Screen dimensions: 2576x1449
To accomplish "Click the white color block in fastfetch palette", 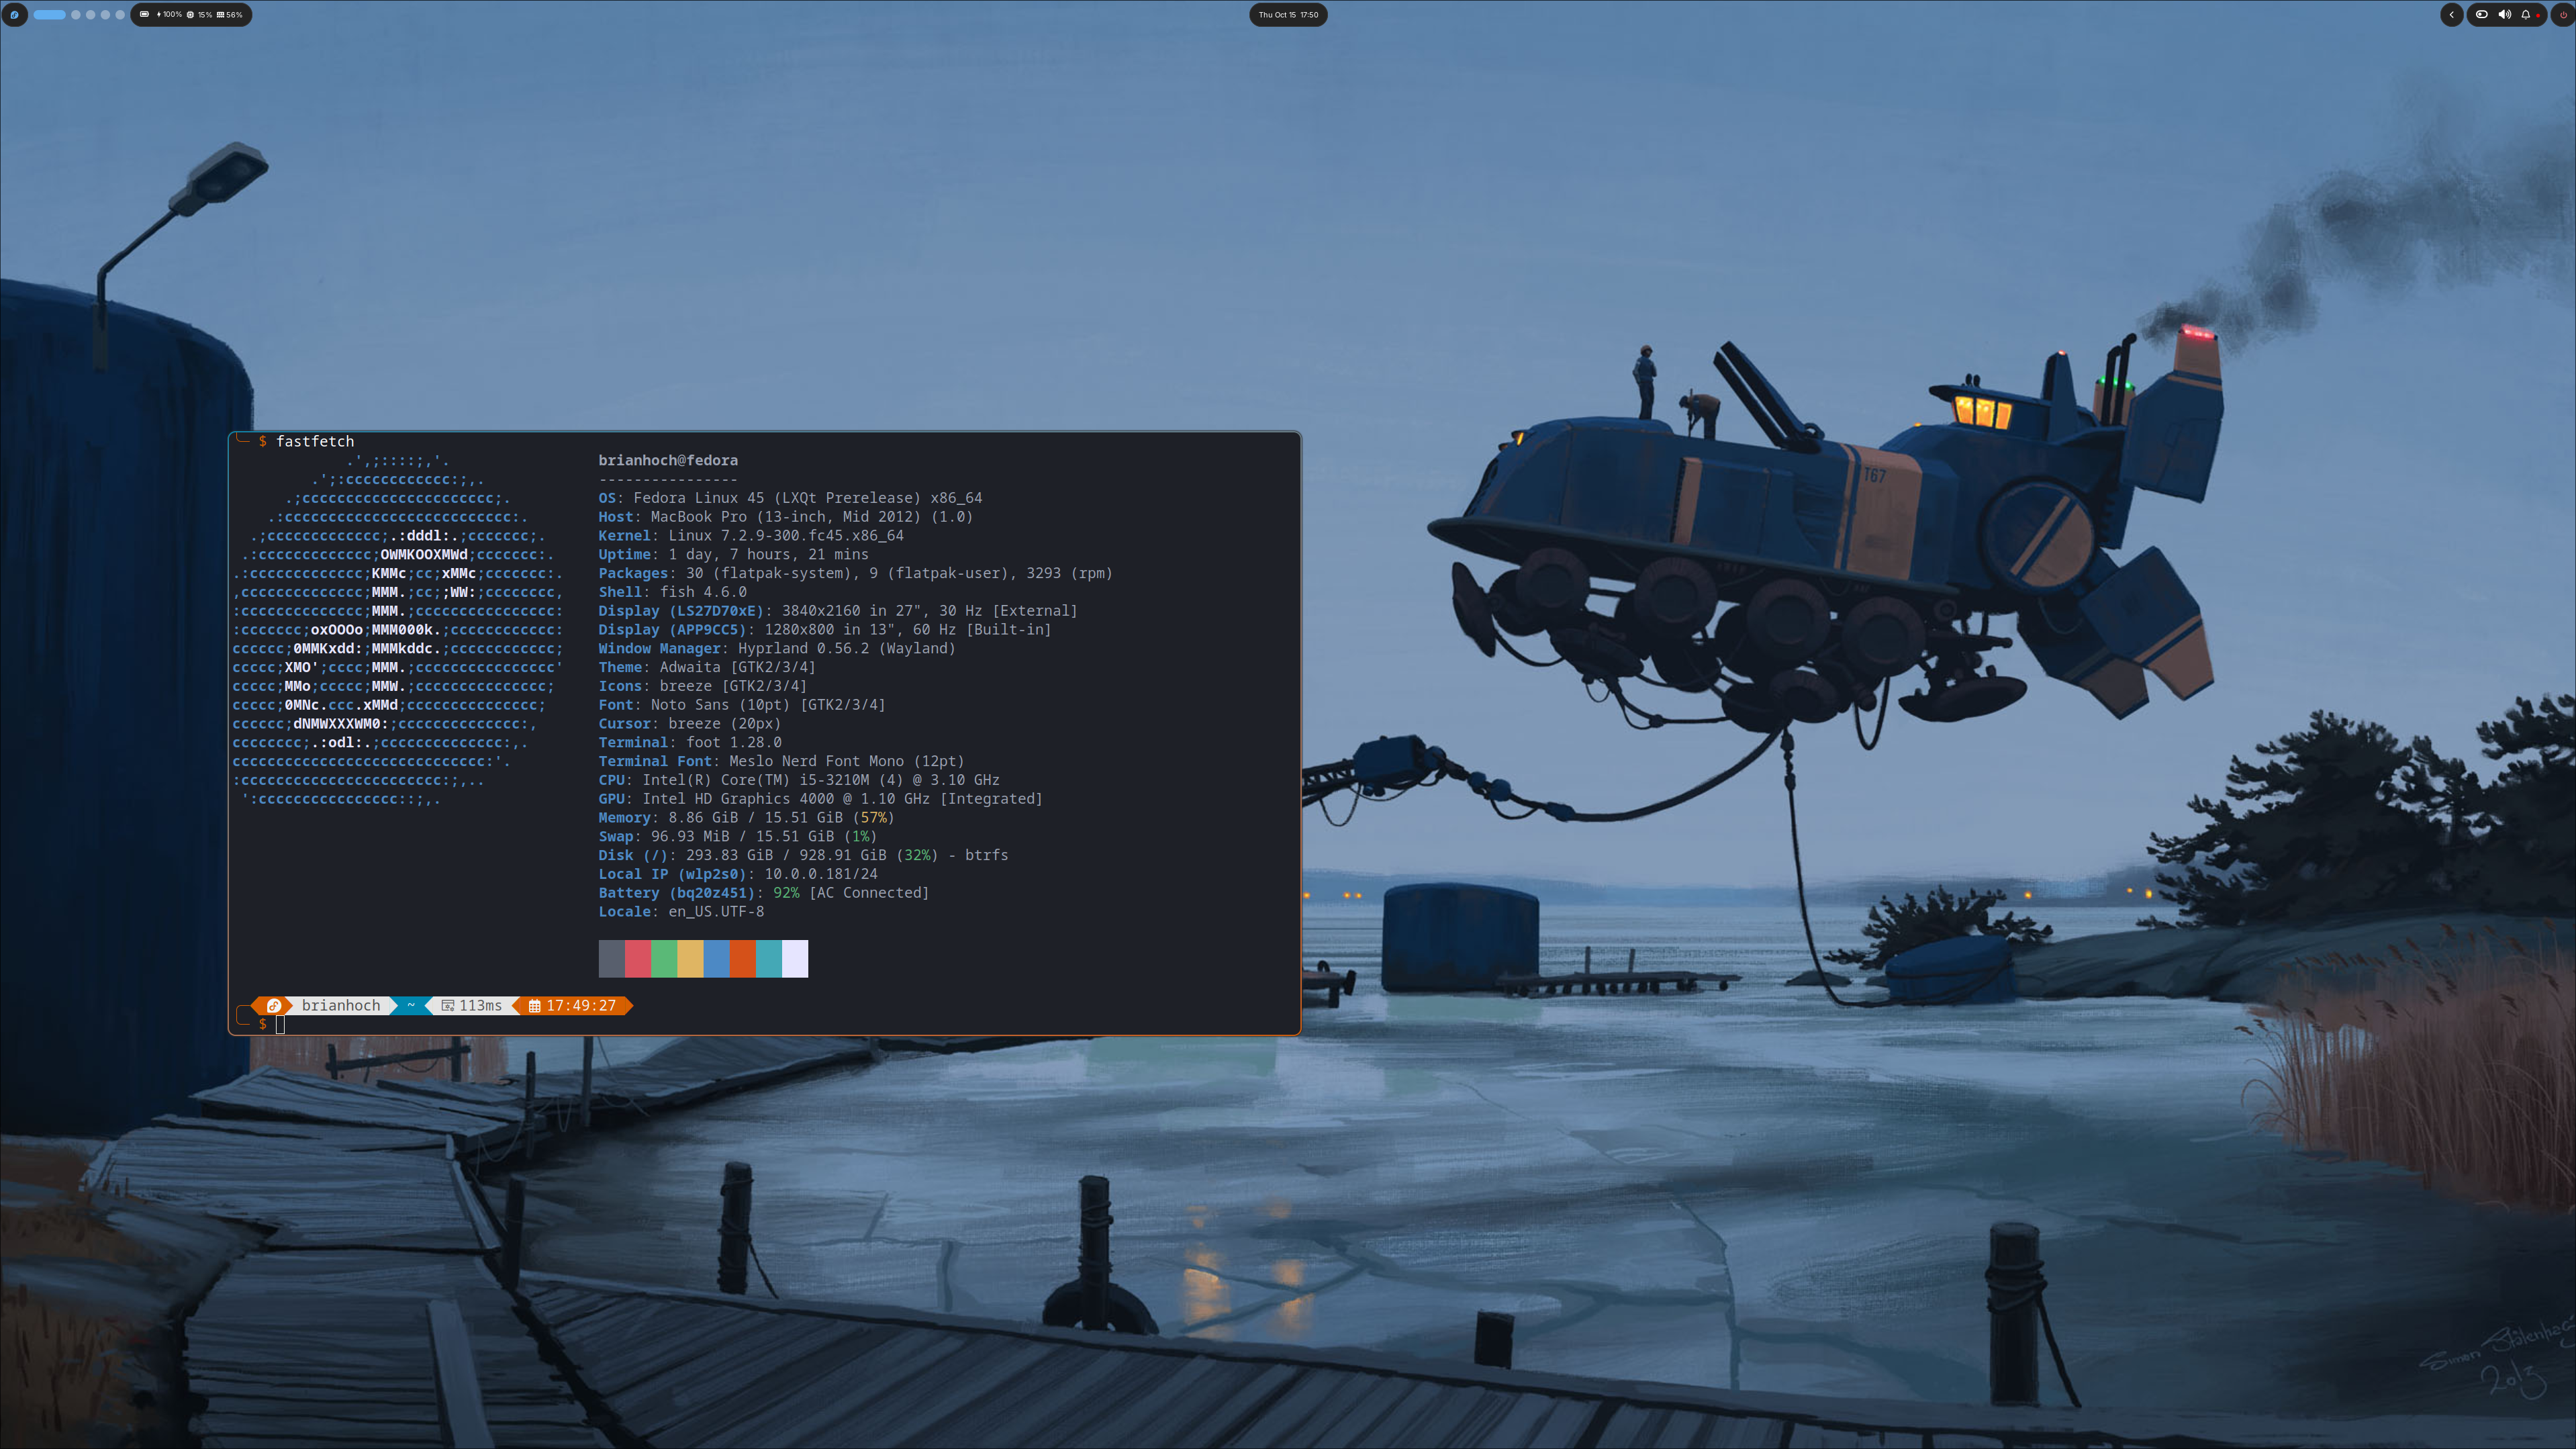I will (x=795, y=958).
